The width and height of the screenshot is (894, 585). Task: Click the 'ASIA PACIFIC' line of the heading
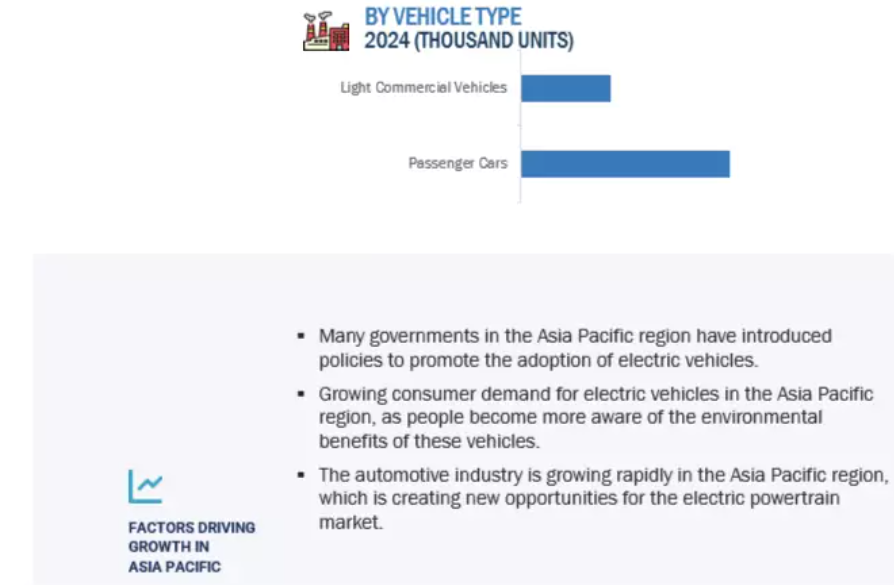(174, 567)
